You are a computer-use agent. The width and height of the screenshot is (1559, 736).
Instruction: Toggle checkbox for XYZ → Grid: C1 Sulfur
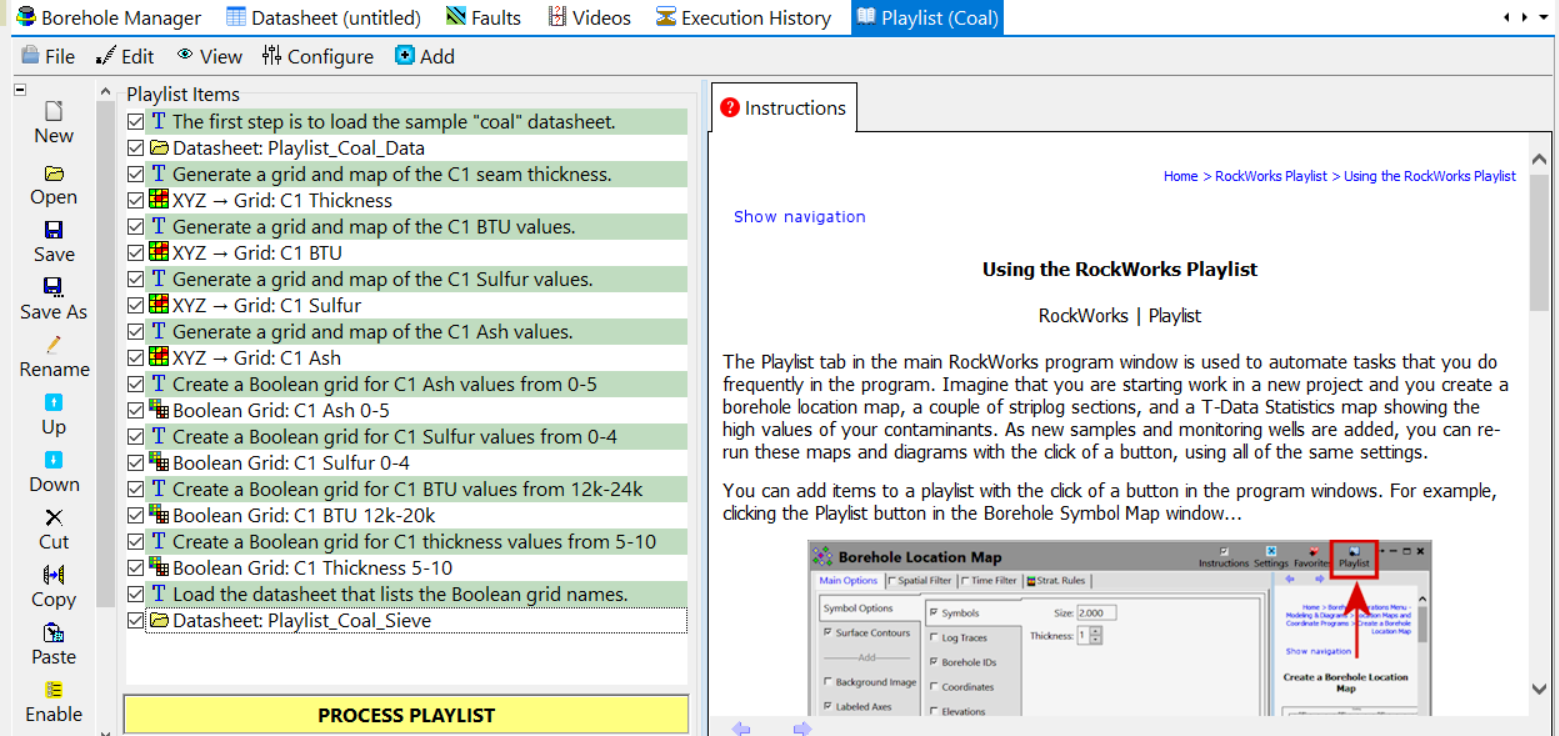pyautogui.click(x=136, y=305)
